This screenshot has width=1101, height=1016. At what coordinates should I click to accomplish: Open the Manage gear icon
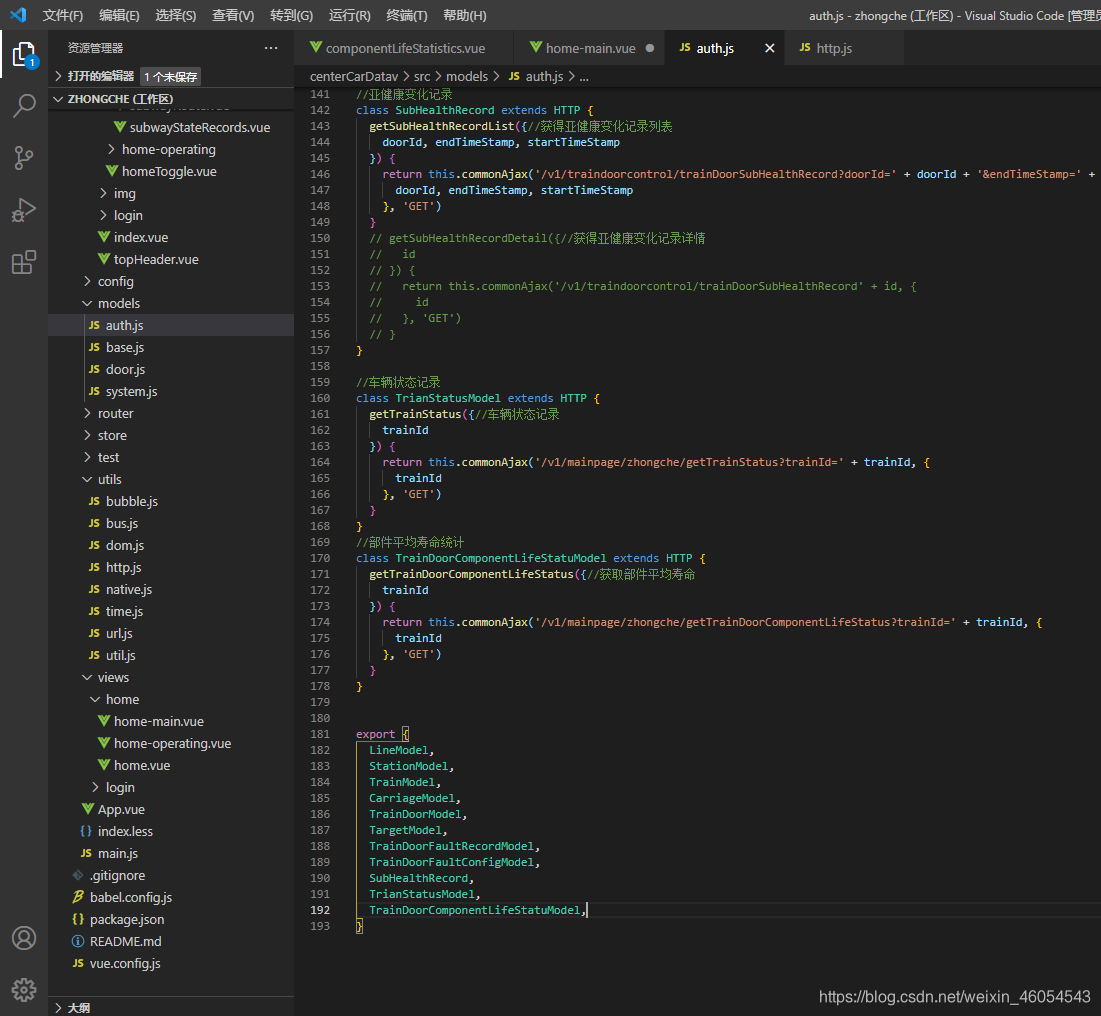[24, 989]
